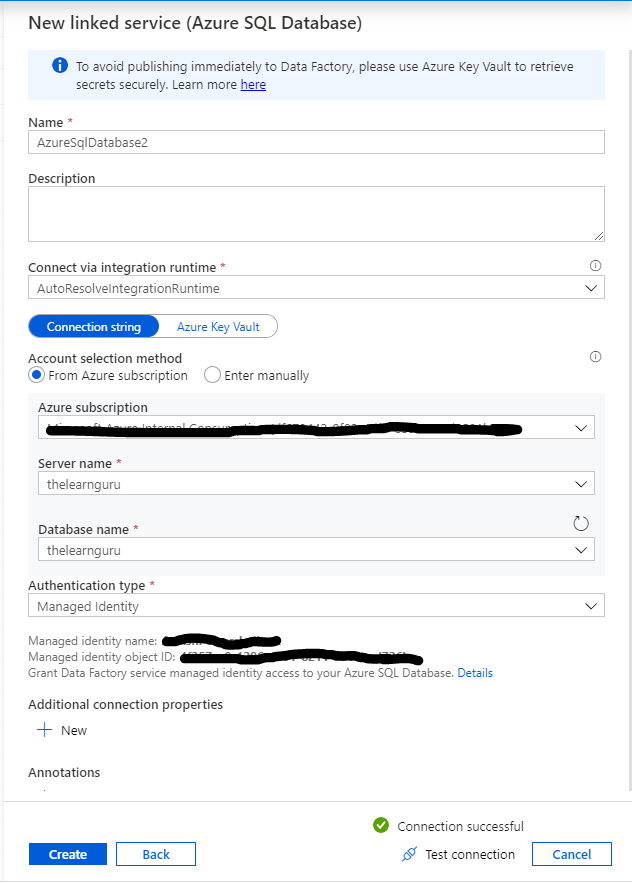
Task: Click the Cancel button
Action: pos(571,854)
